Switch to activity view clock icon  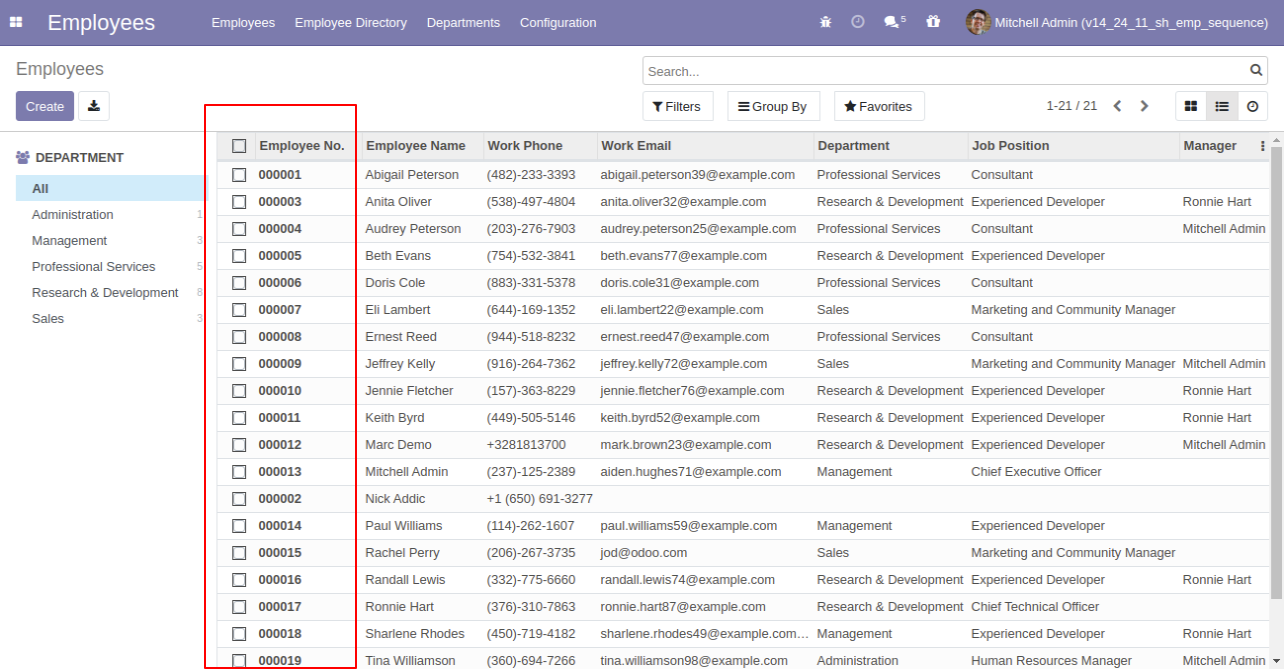[1252, 106]
